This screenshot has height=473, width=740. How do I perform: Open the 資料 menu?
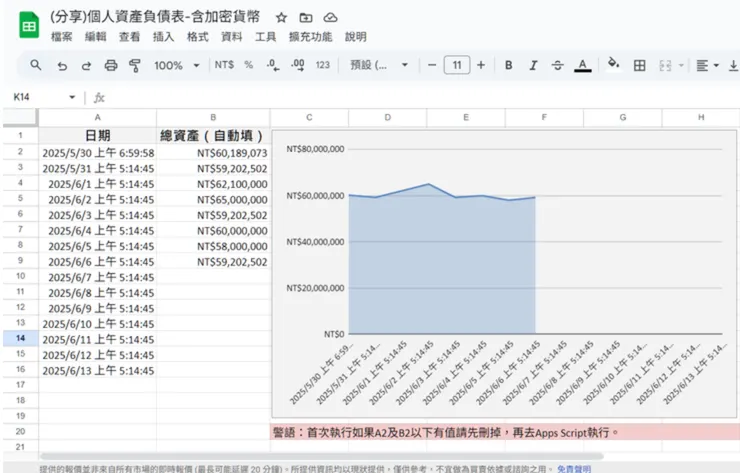[x=231, y=37]
